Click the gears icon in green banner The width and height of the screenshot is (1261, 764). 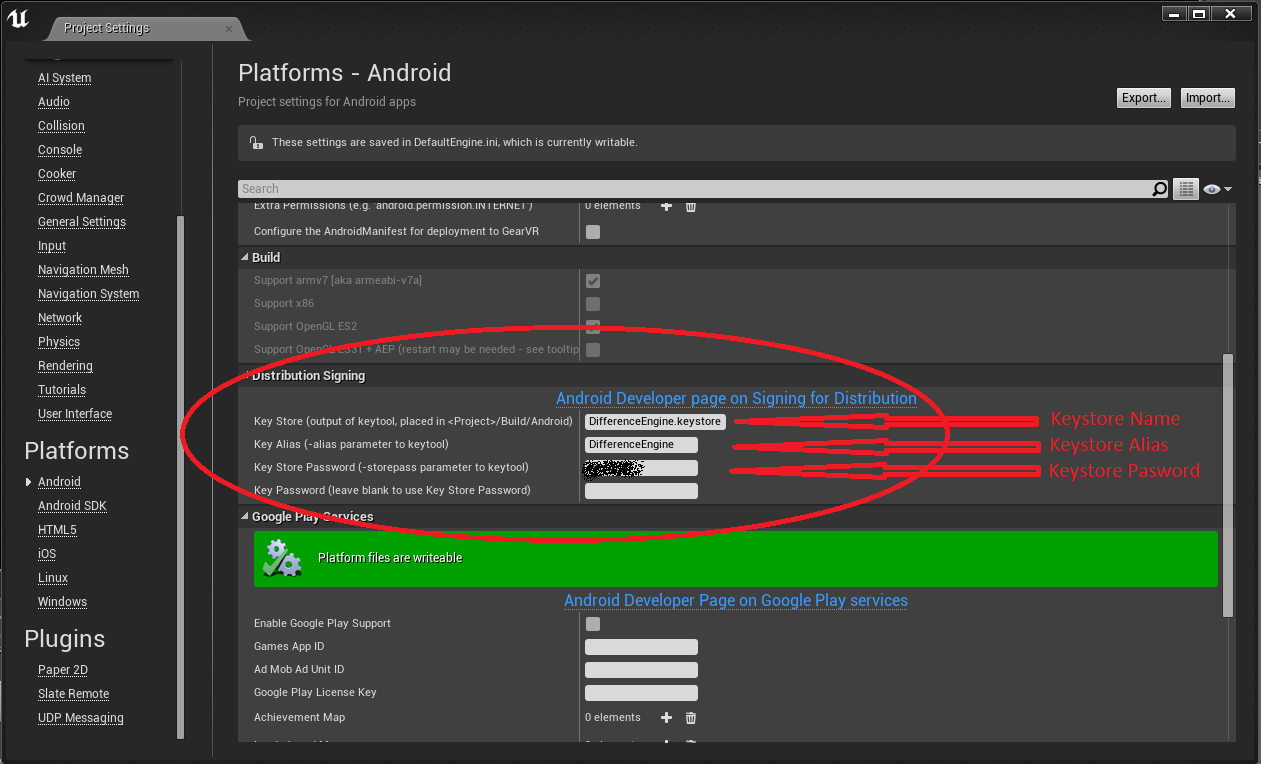pos(281,558)
